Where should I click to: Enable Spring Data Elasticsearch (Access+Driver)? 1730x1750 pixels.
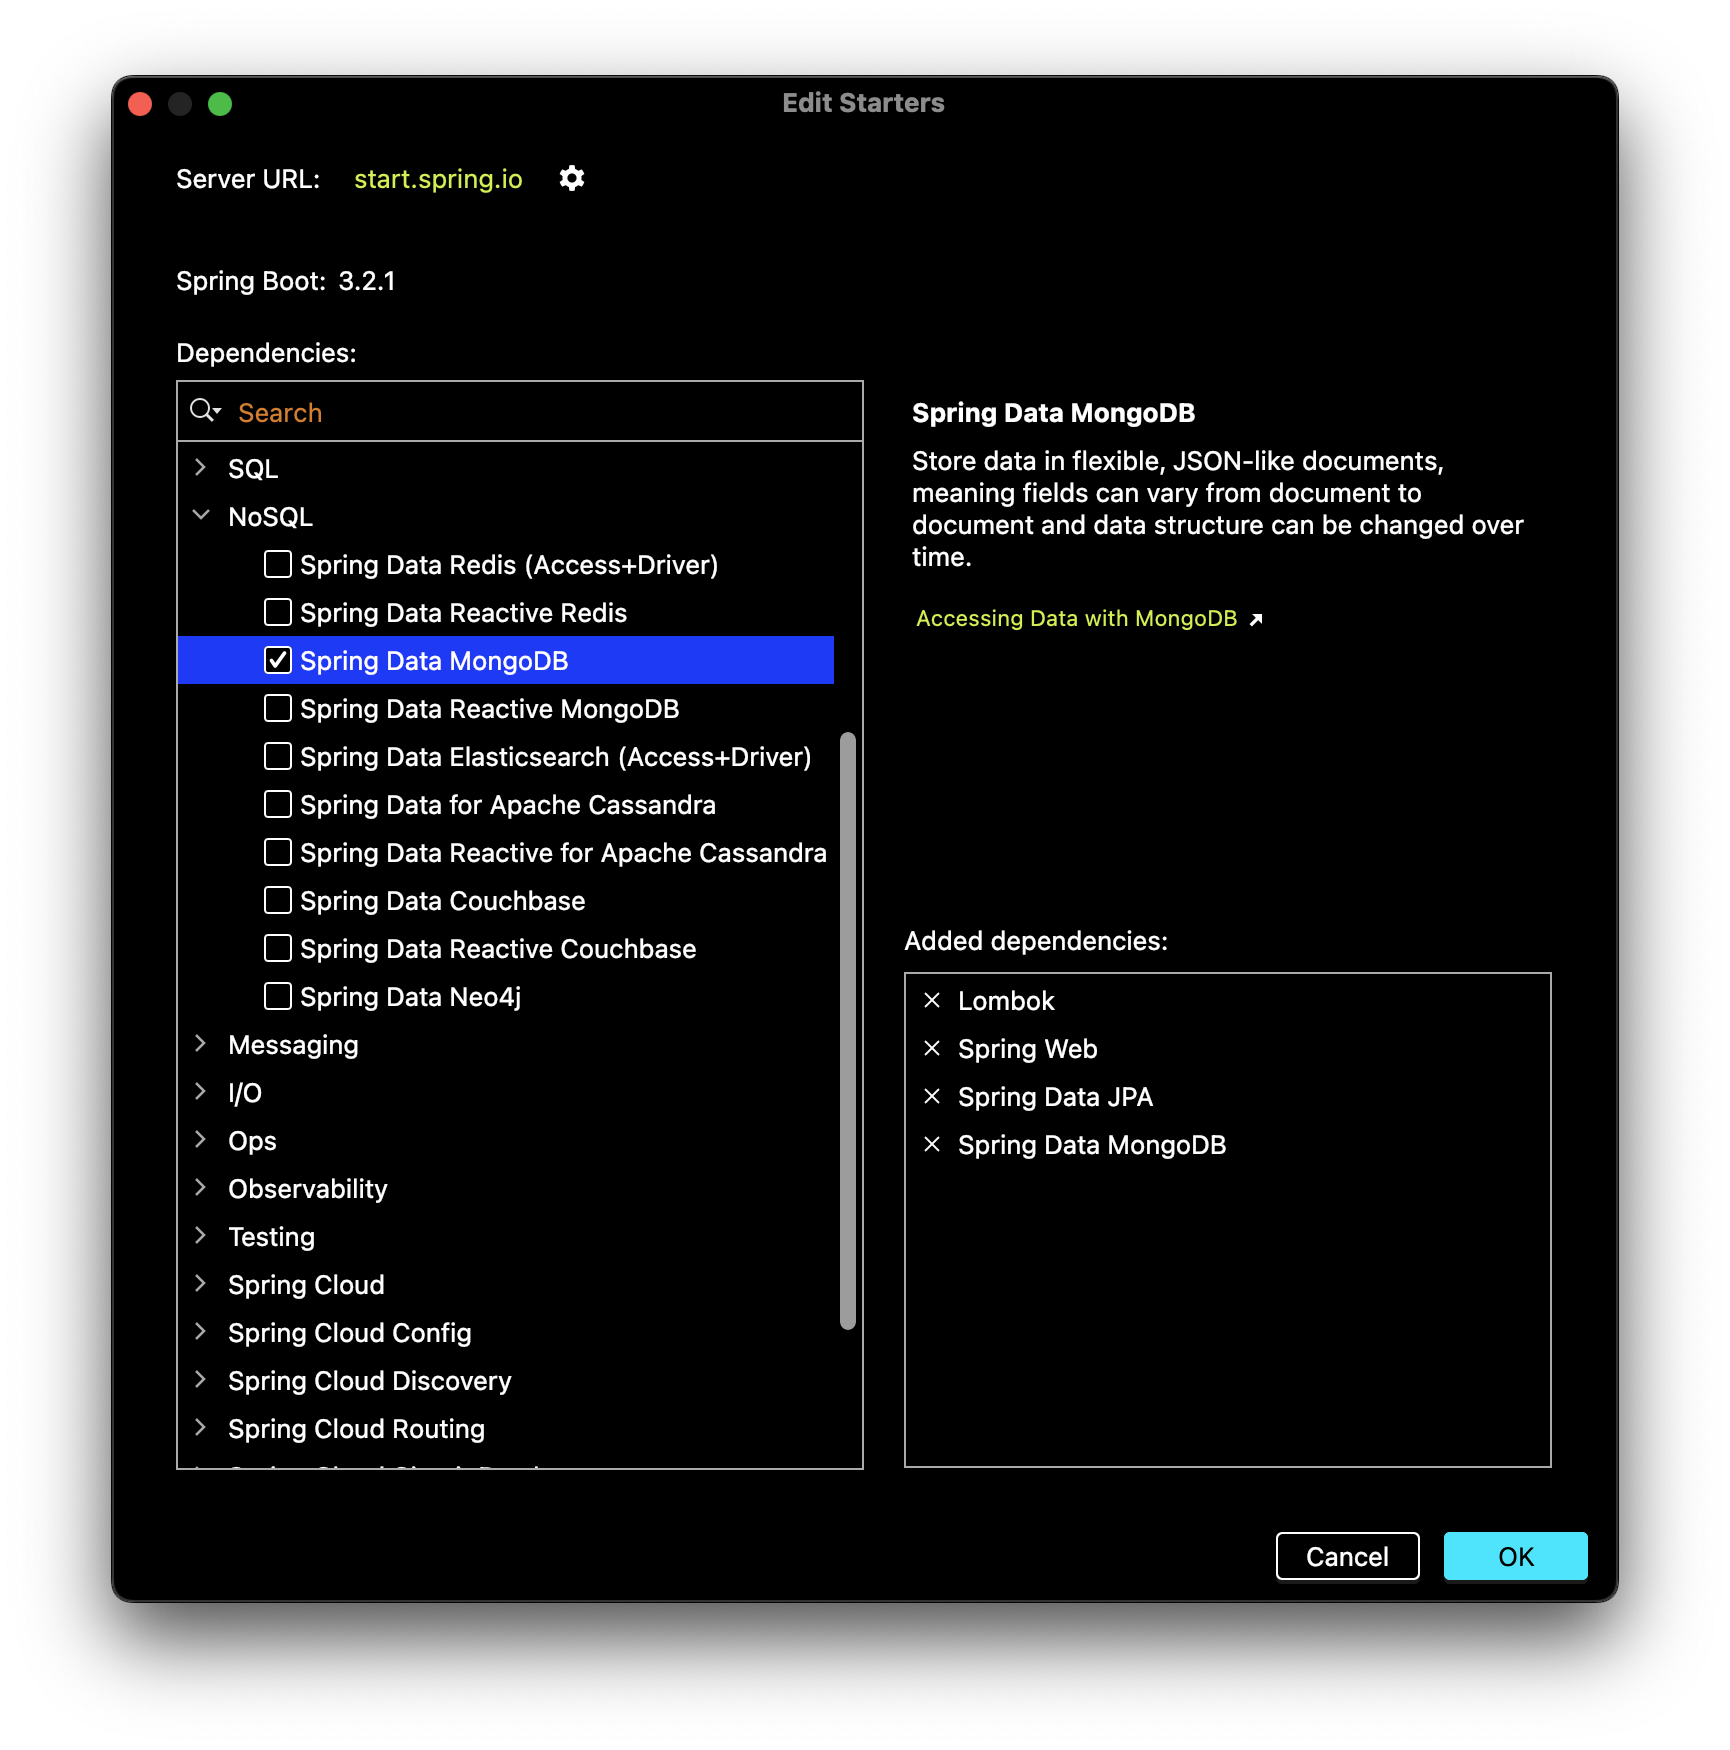tap(278, 756)
